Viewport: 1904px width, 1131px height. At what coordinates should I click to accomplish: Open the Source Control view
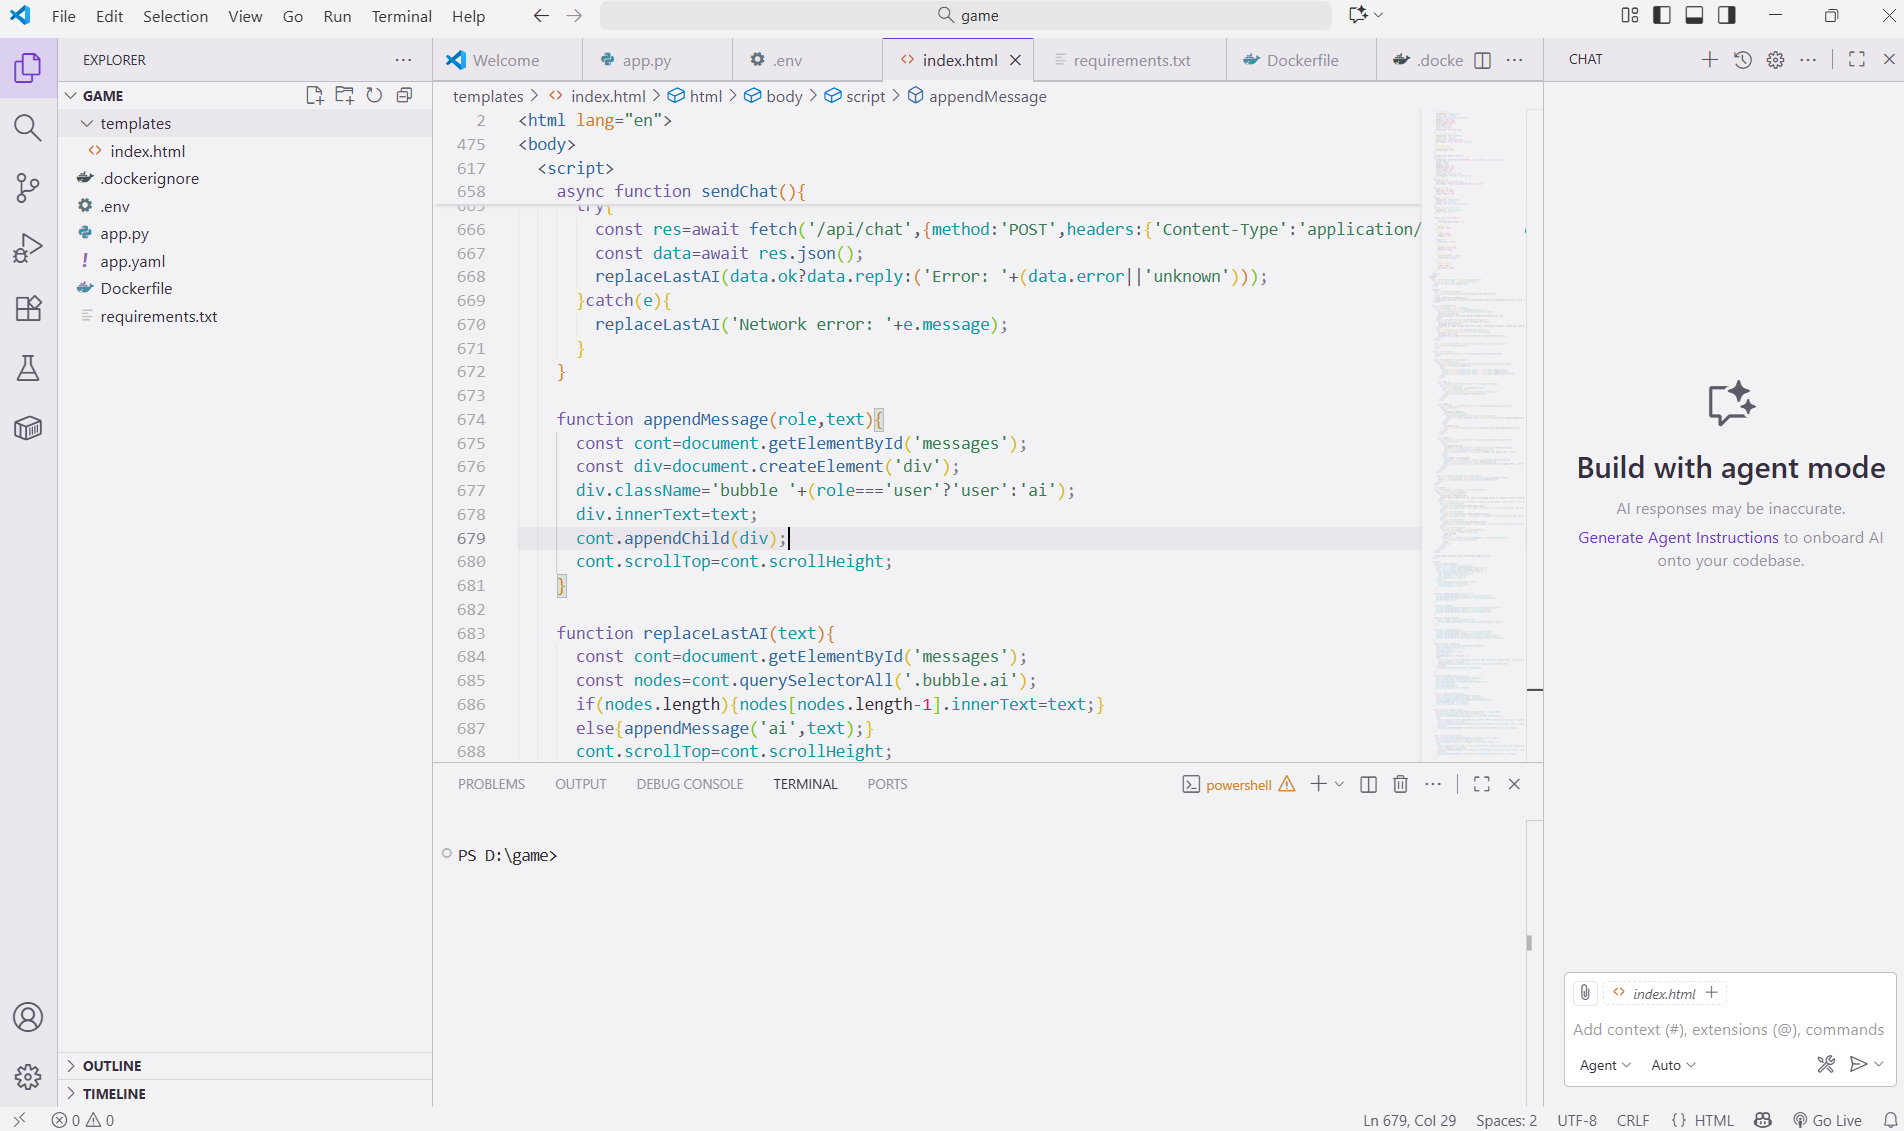click(28, 188)
